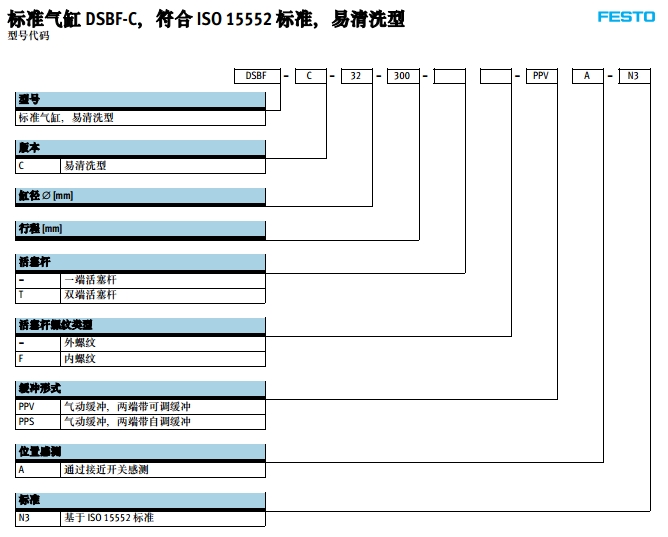Click the A code box in the top row
Screen dimensions: 668x537
(x=588, y=76)
